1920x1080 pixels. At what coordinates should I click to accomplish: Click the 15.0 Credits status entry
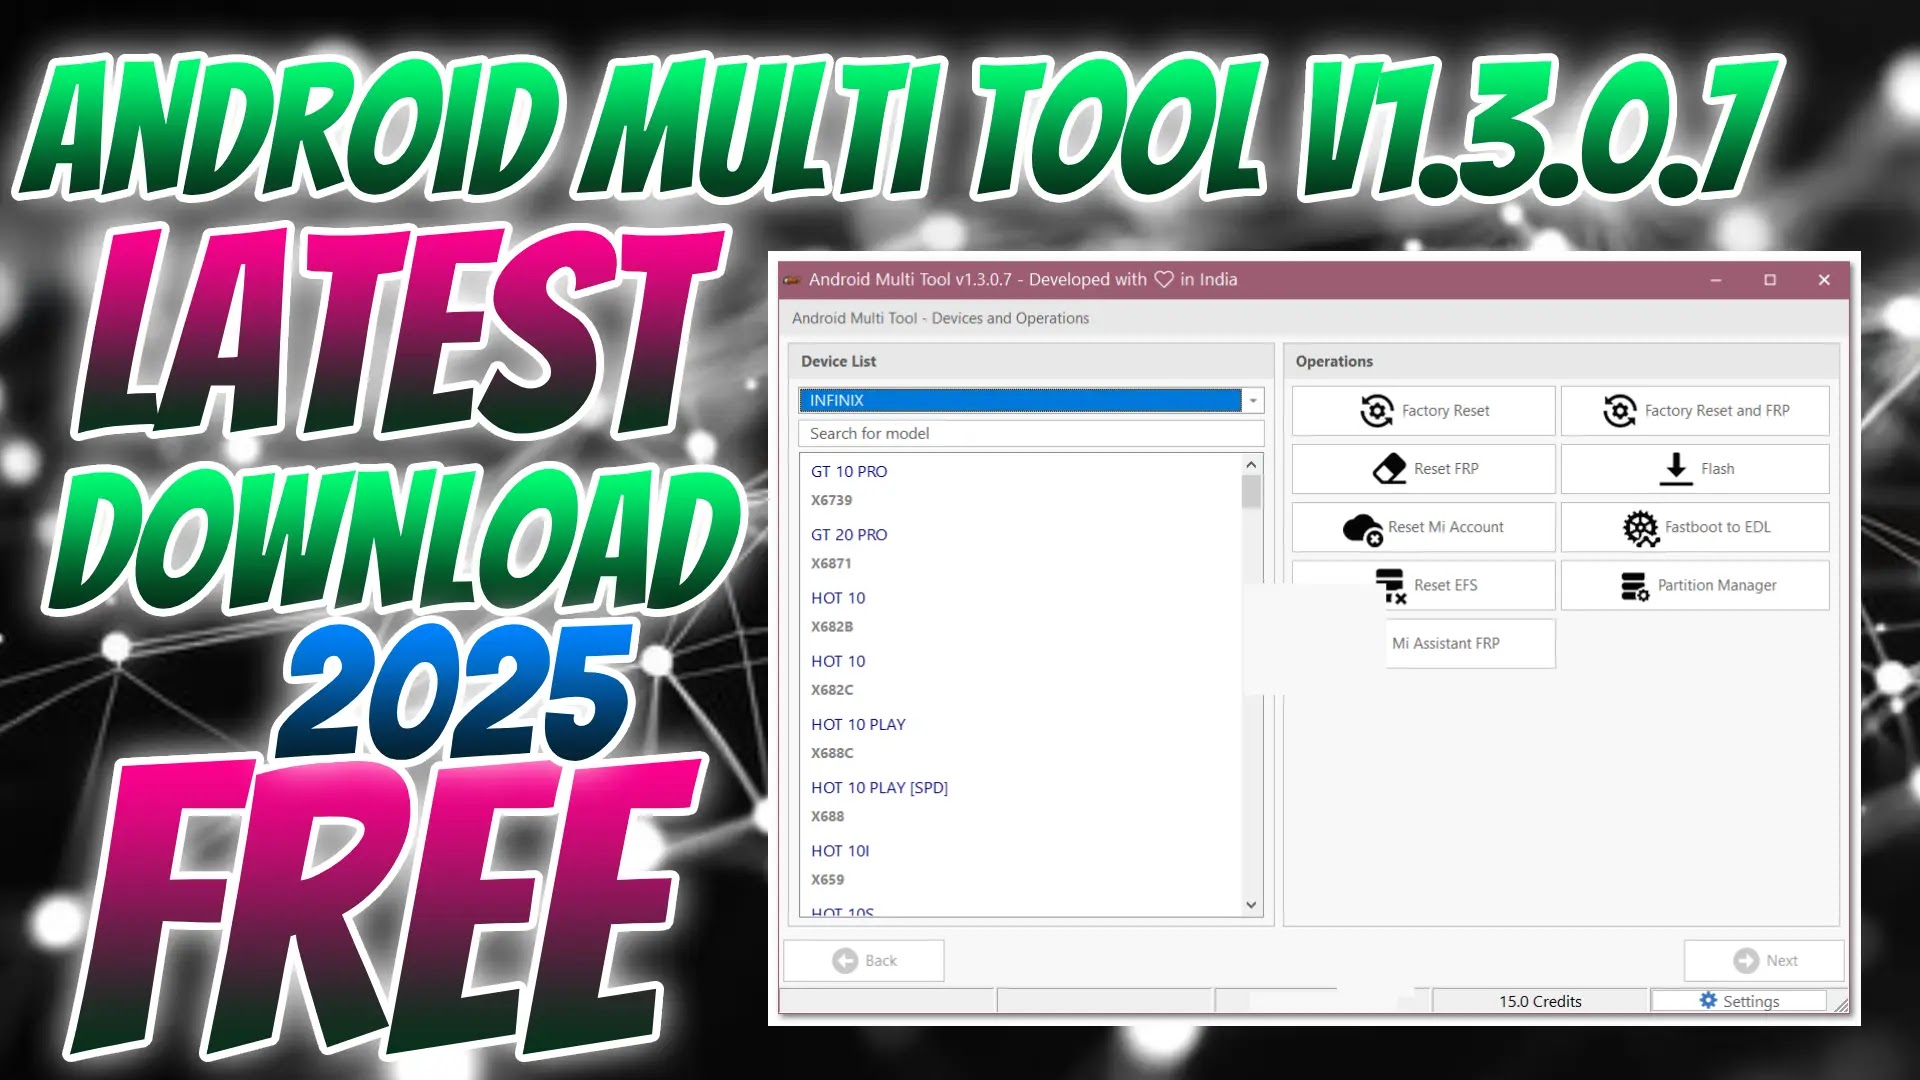1540,1001
